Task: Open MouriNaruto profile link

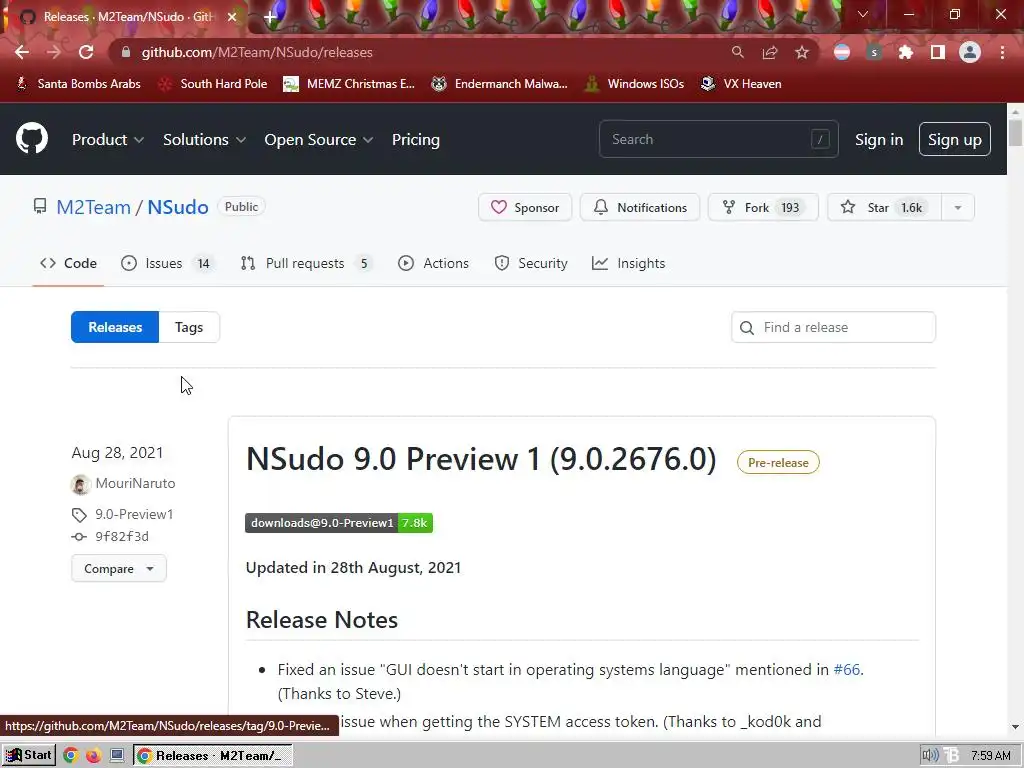Action: tap(135, 483)
